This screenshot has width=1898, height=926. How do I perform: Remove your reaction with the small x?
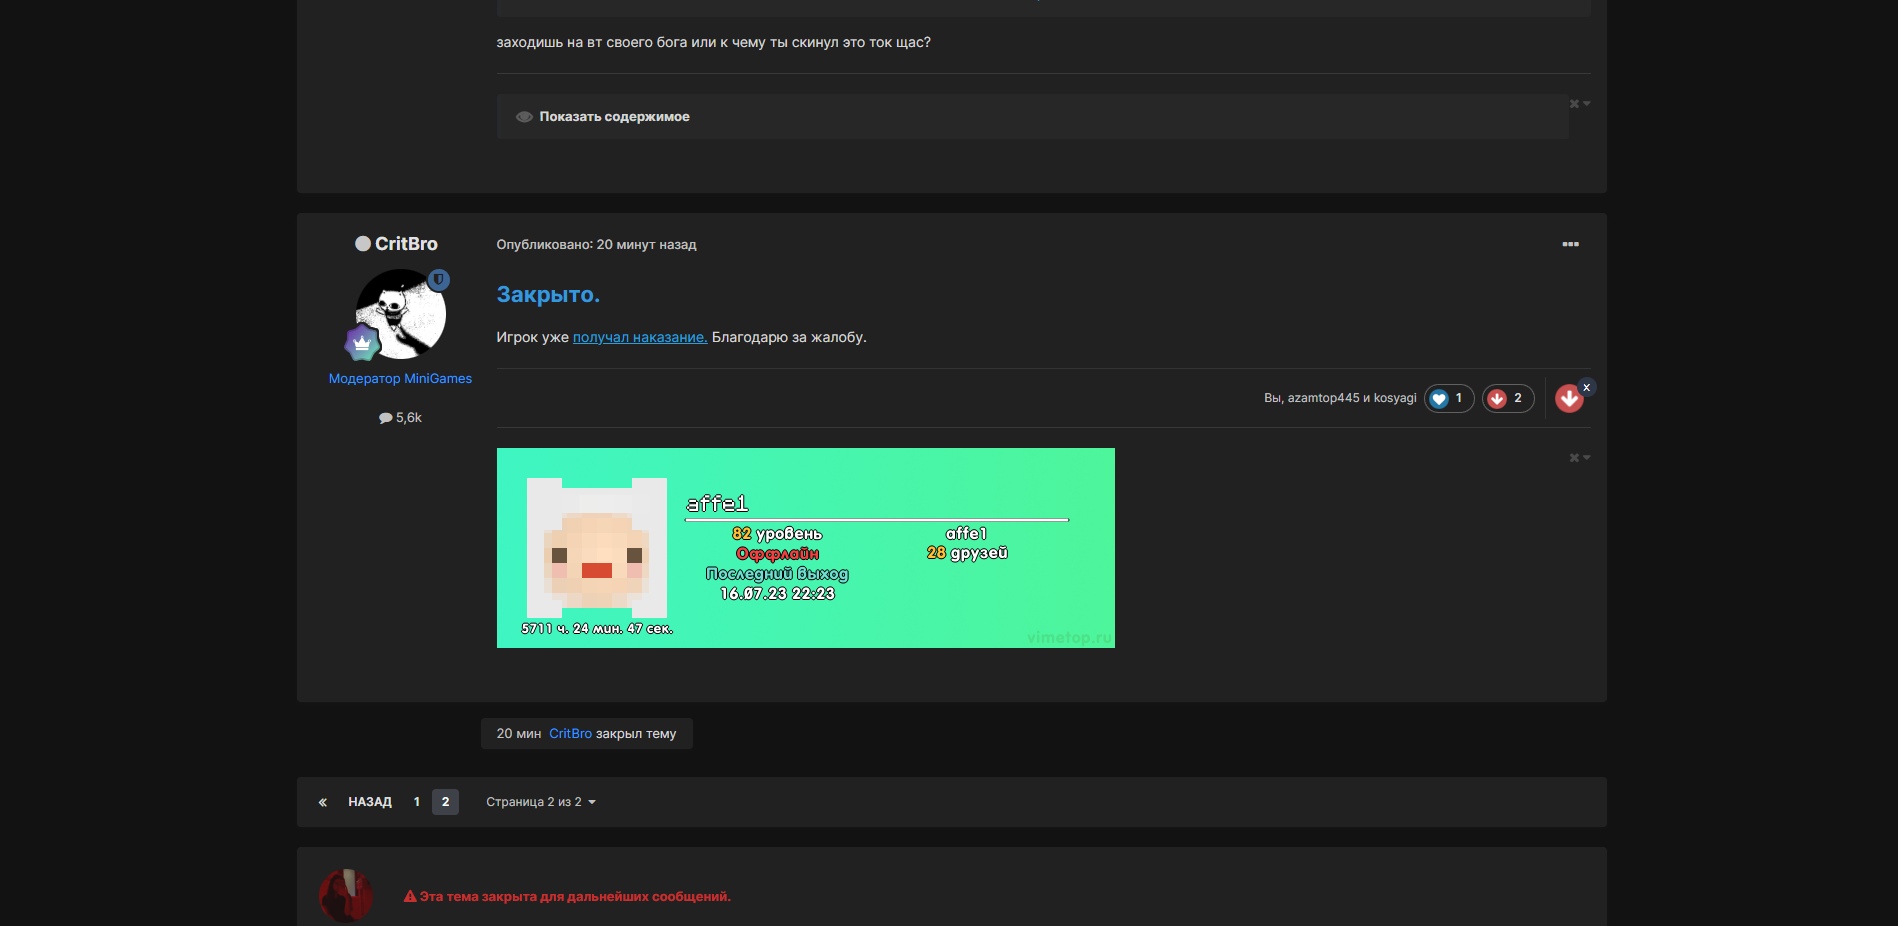[x=1586, y=387]
